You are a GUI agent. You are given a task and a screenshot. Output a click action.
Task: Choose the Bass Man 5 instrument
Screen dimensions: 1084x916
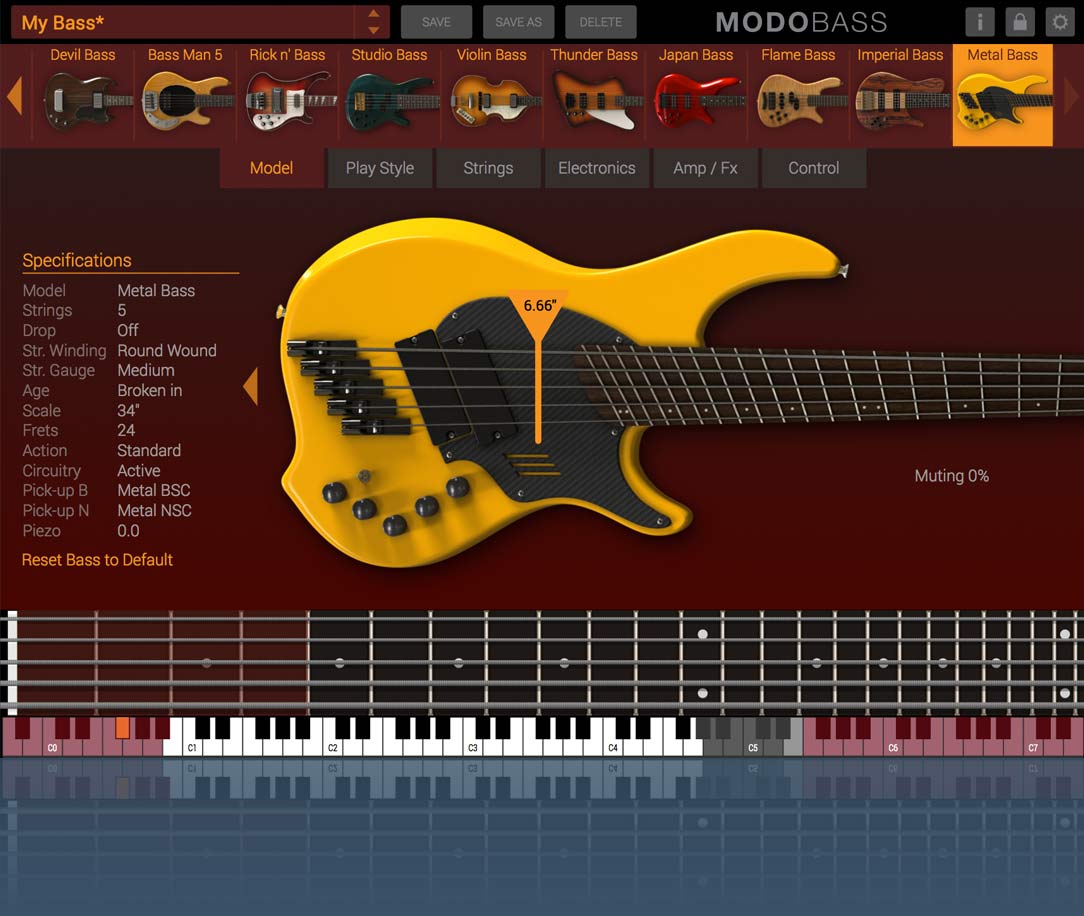click(186, 97)
